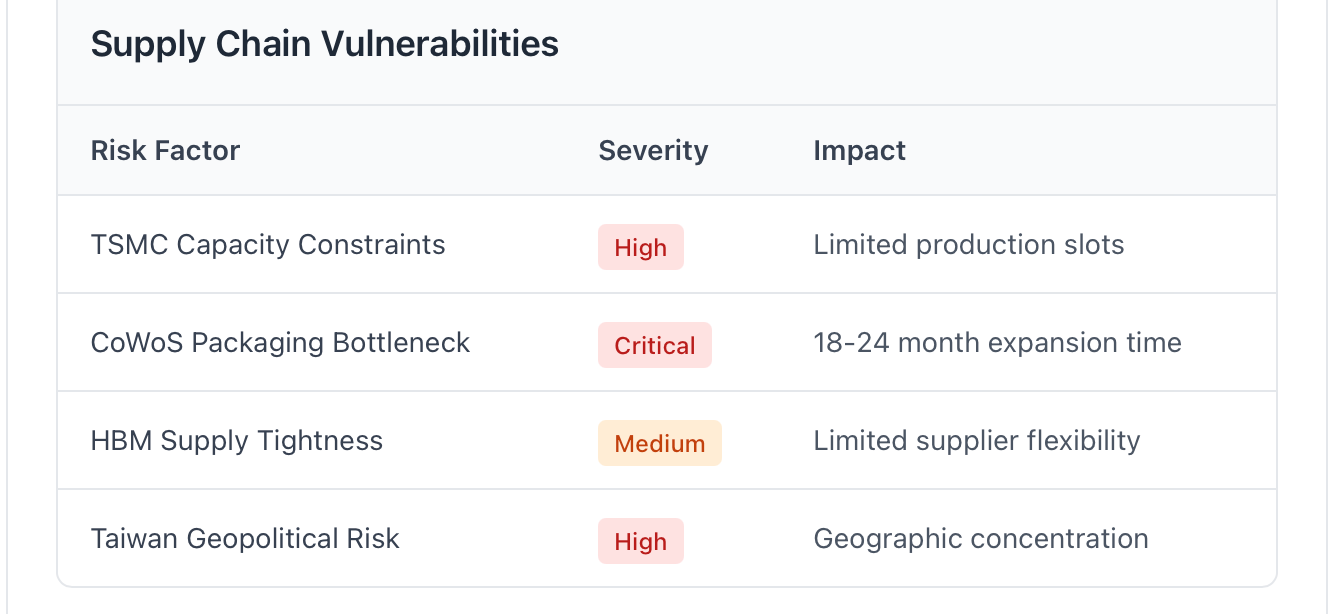
Task: Select HBM Supply Tightness row label
Action: click(x=237, y=441)
